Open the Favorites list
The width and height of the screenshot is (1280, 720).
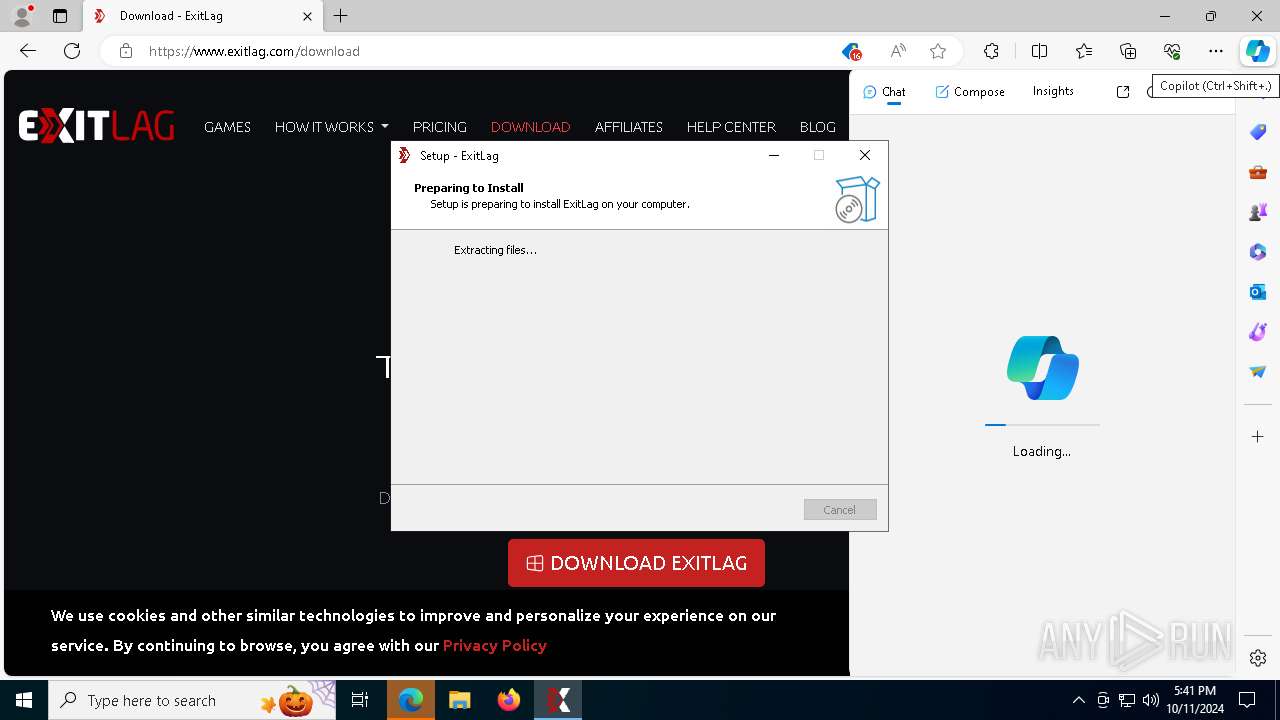pyautogui.click(x=1084, y=51)
